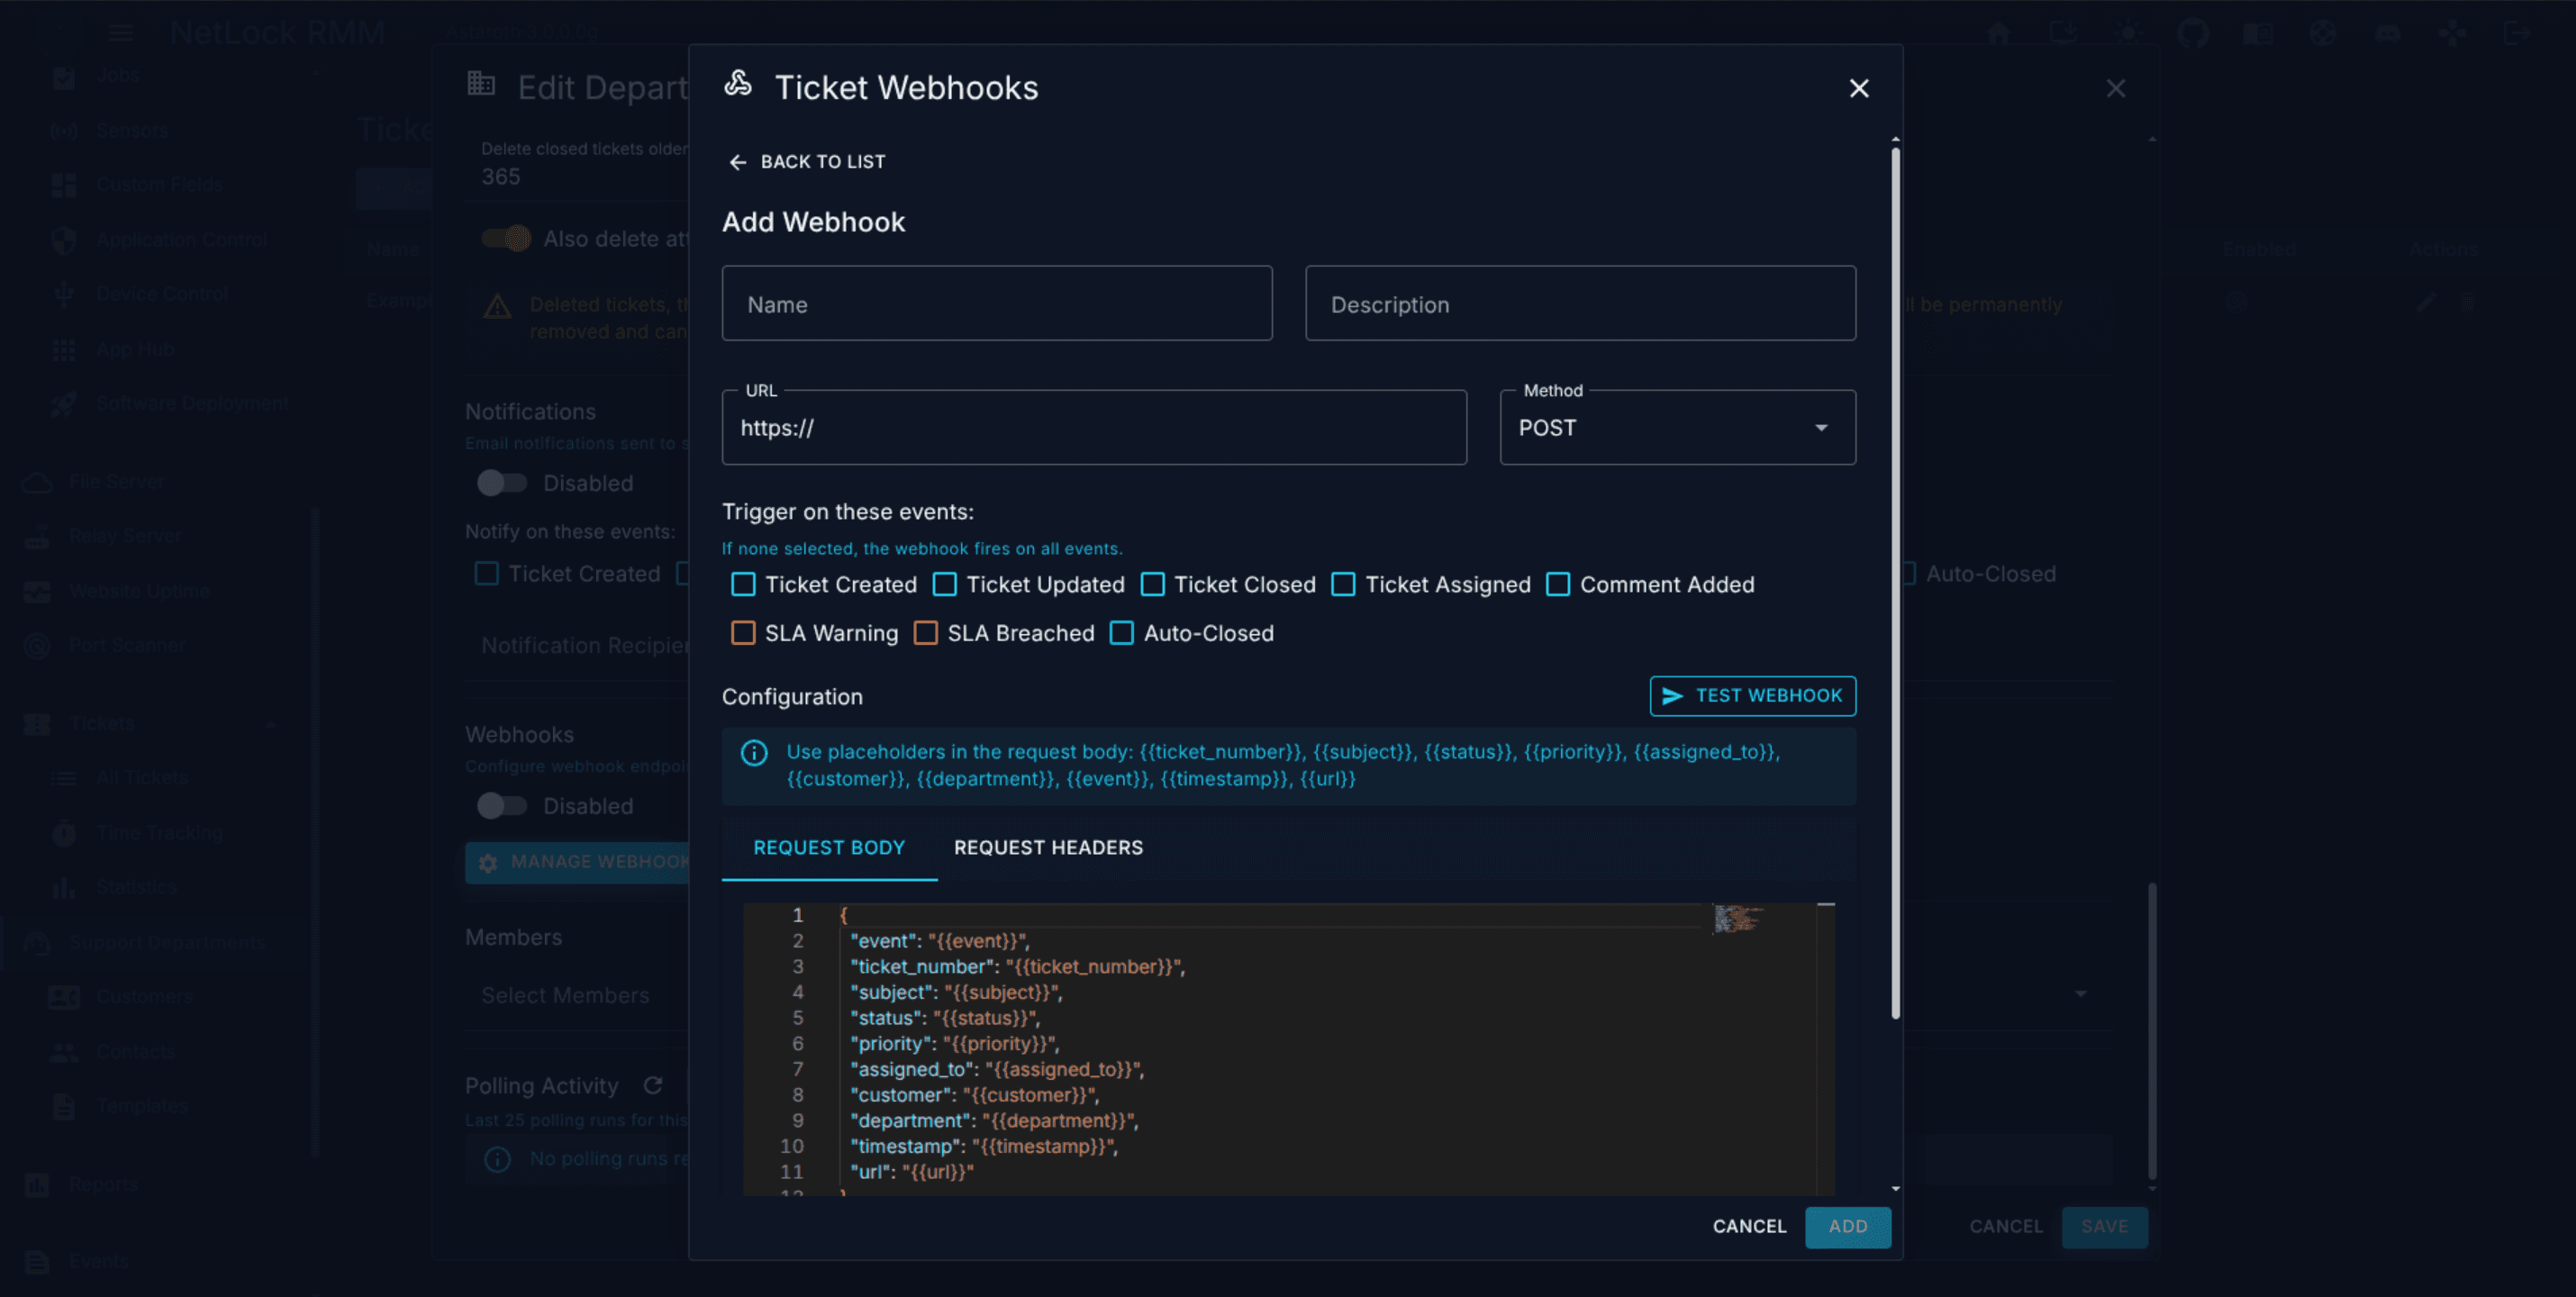Click the edit pencil icon in the Actions column

pos(2426,302)
